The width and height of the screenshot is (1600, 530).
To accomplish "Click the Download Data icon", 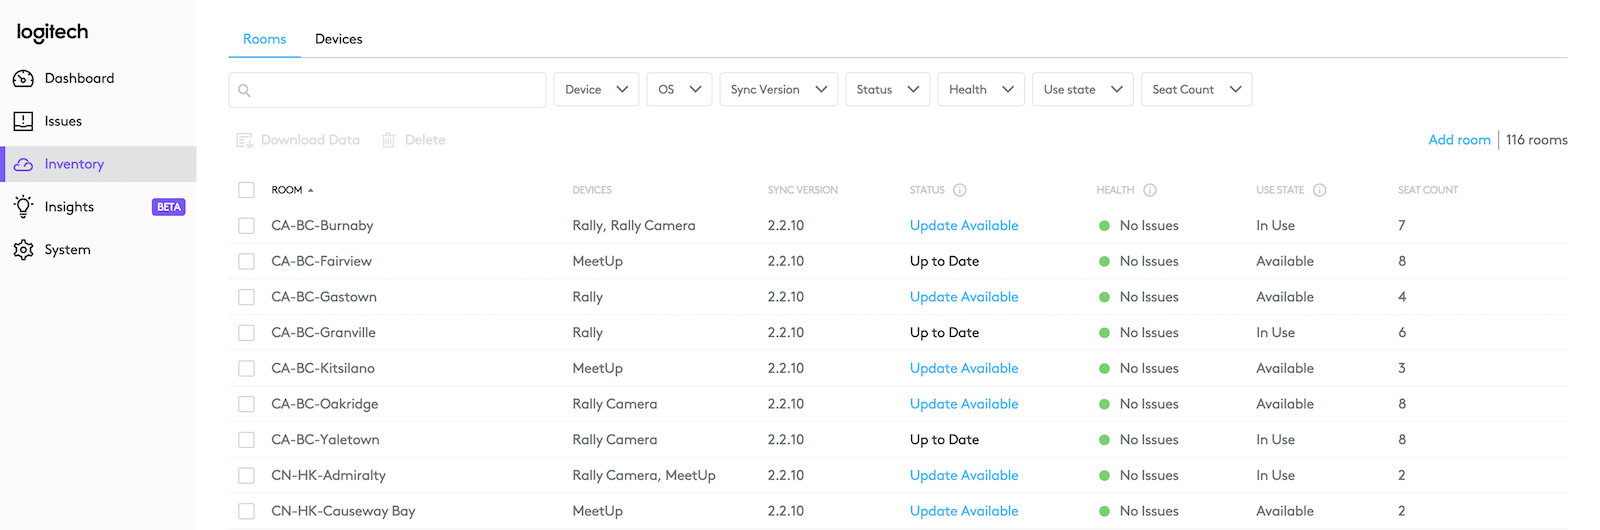I will pos(244,140).
